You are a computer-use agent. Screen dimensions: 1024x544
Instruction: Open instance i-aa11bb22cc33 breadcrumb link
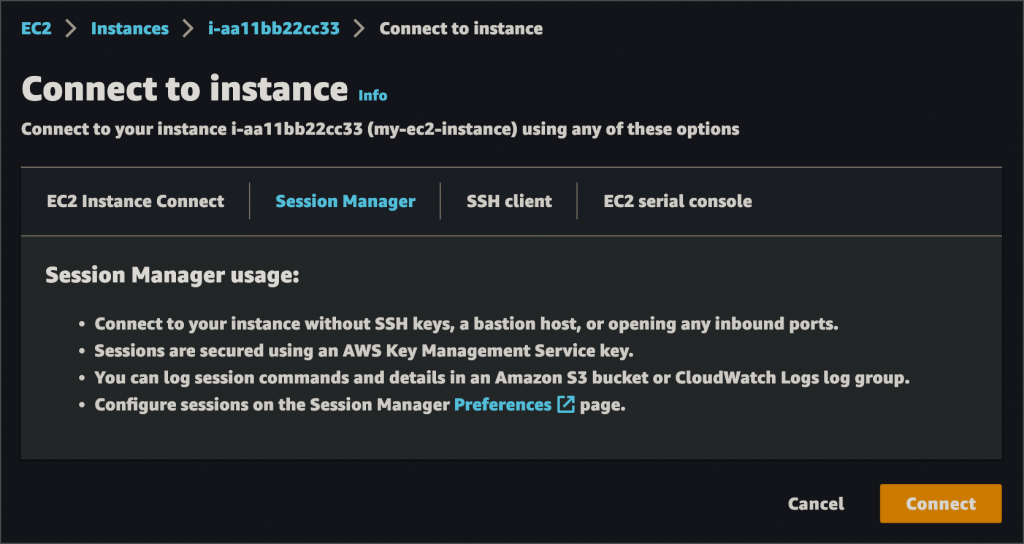coord(274,29)
